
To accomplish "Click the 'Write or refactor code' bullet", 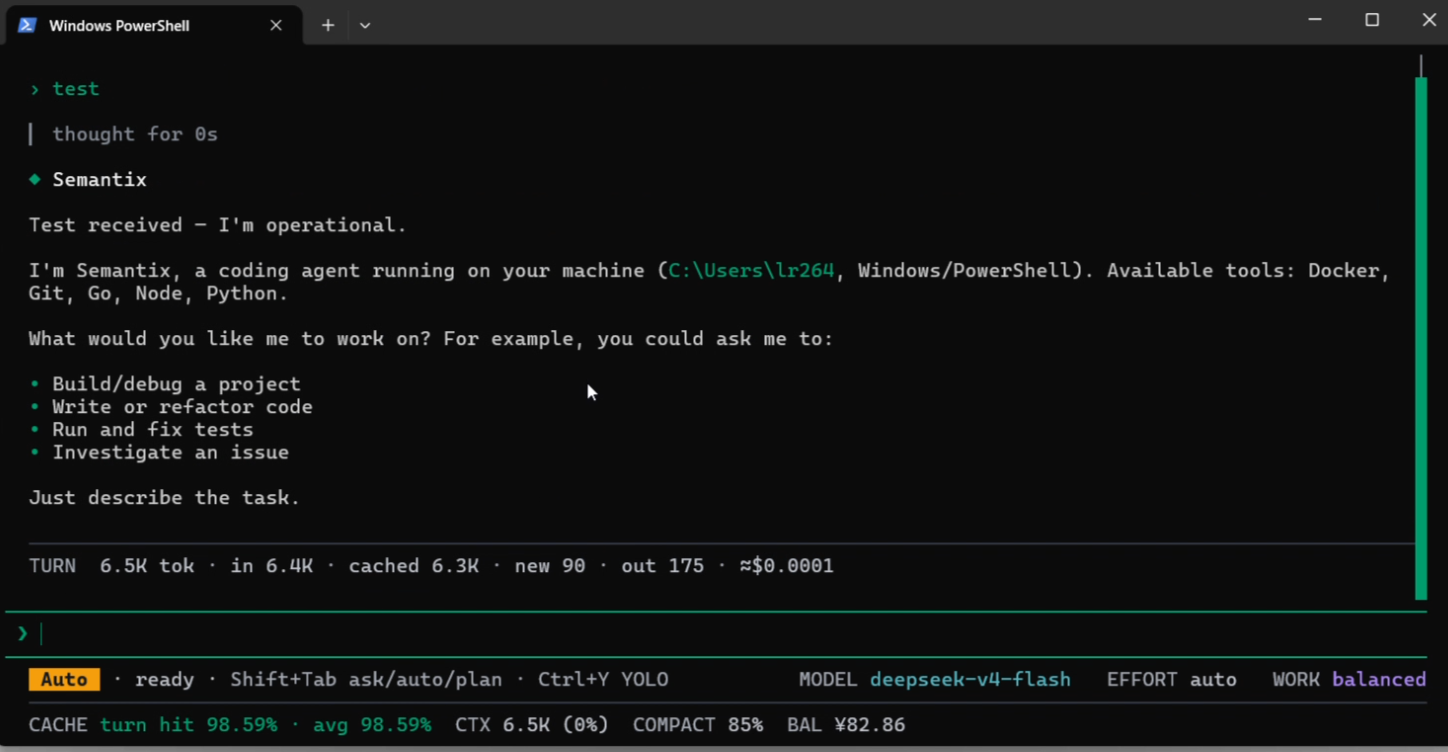I will click(182, 407).
